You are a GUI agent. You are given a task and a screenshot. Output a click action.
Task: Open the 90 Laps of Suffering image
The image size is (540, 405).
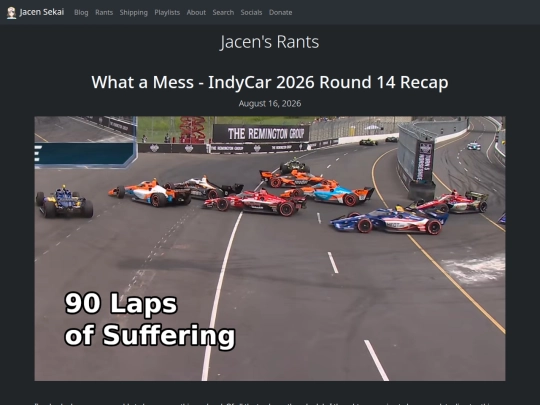[270, 249]
